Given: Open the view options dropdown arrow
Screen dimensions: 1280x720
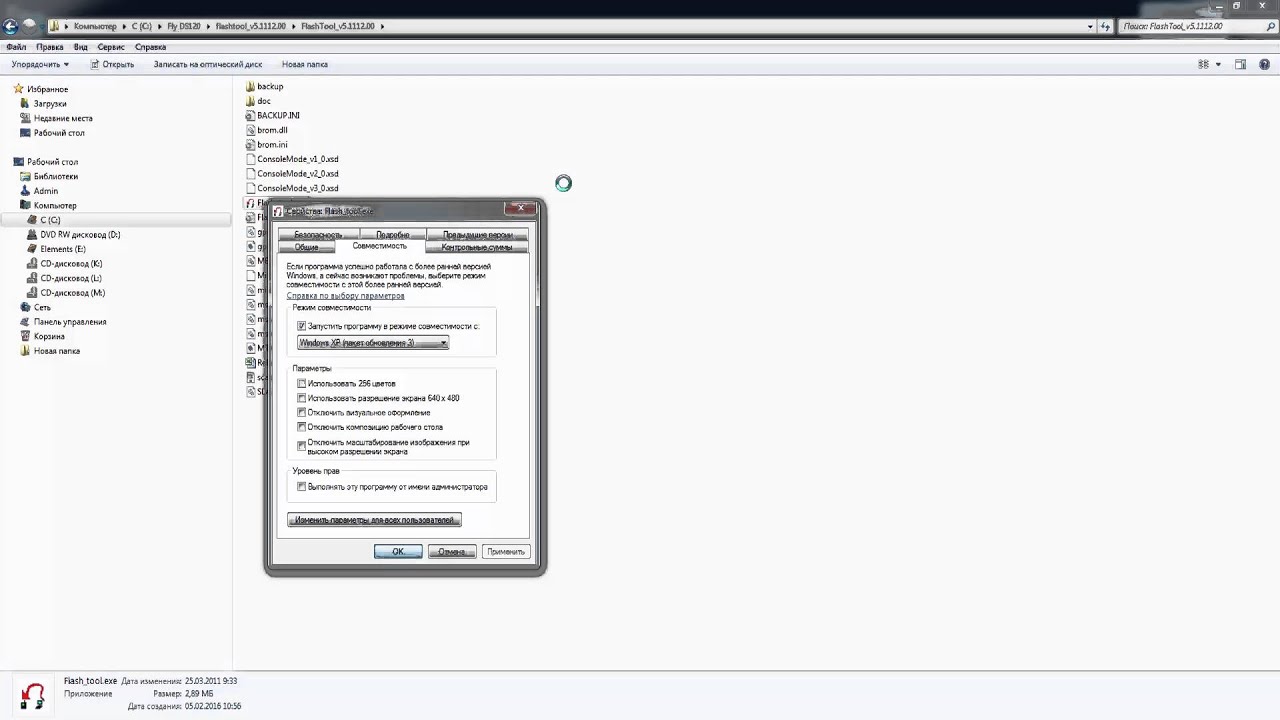Looking at the screenshot, I should tap(1218, 64).
